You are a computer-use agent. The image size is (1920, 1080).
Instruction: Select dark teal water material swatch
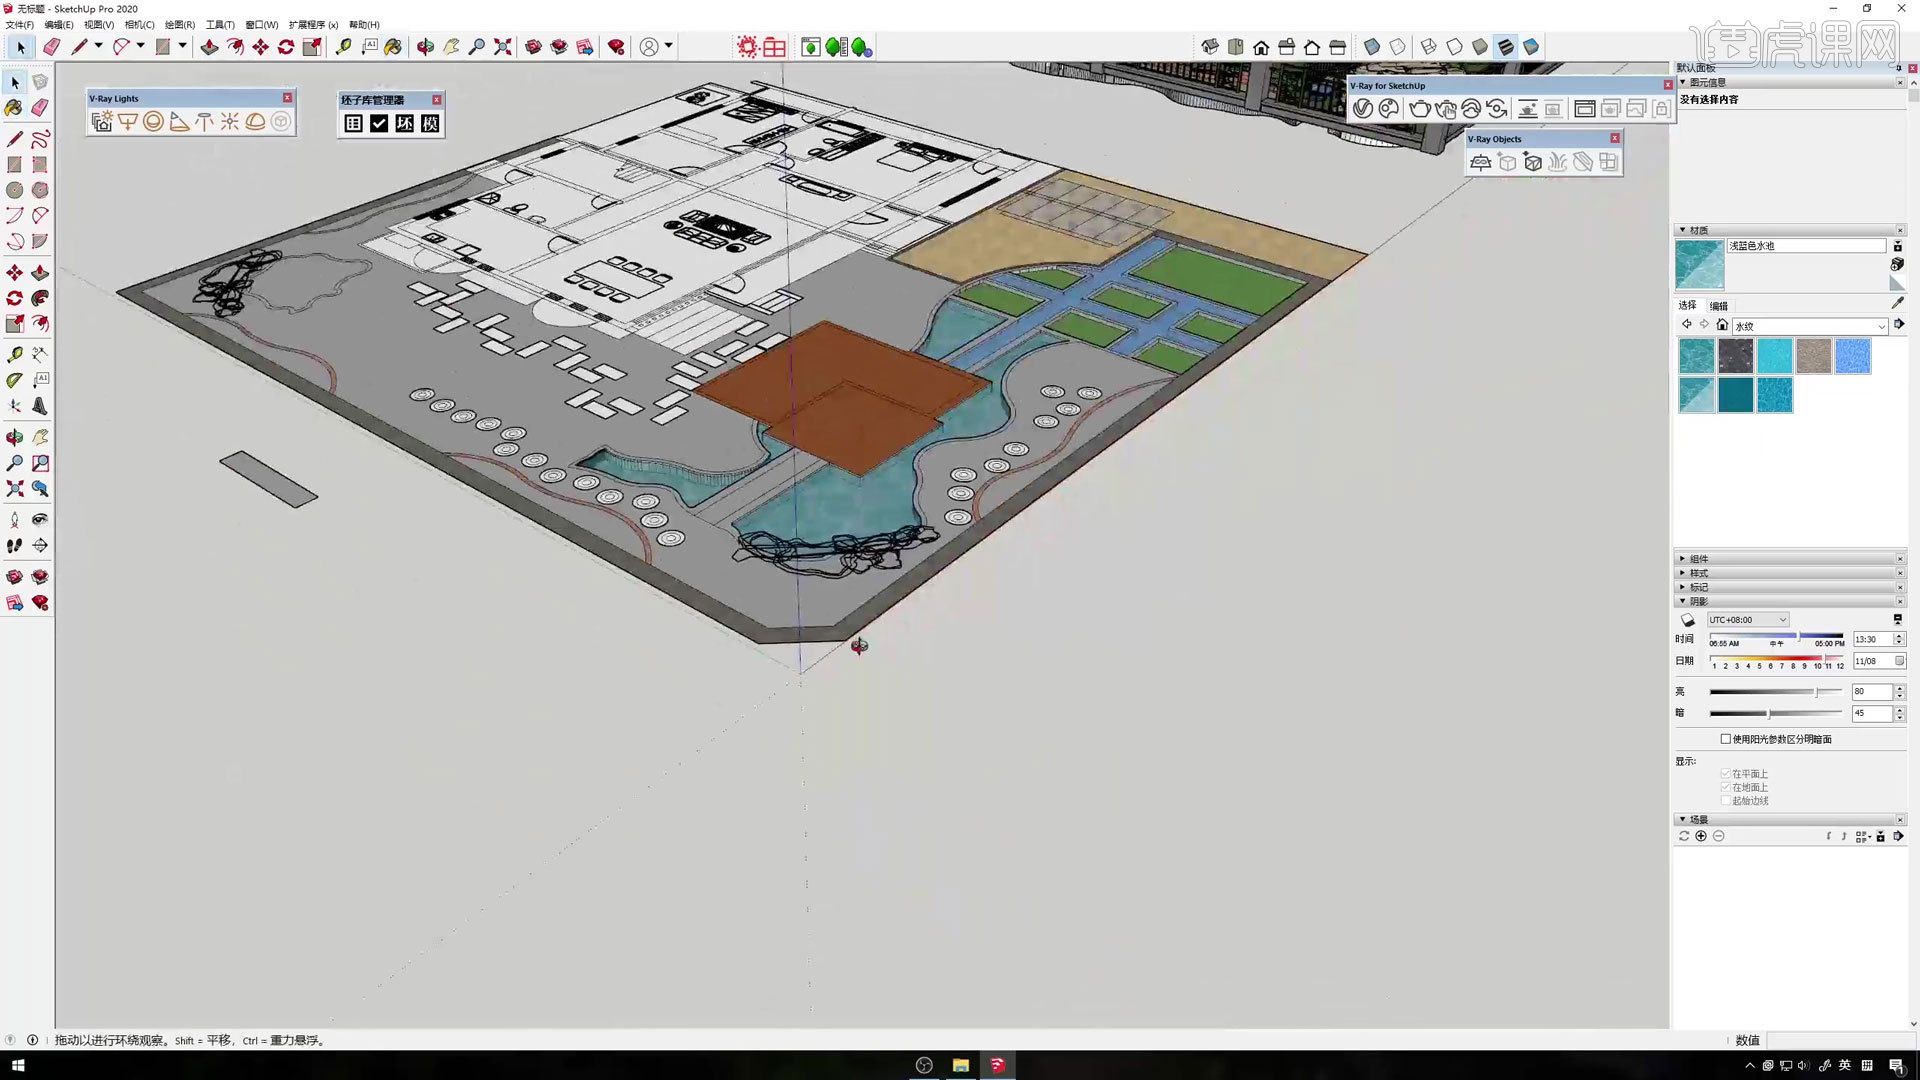click(1735, 395)
